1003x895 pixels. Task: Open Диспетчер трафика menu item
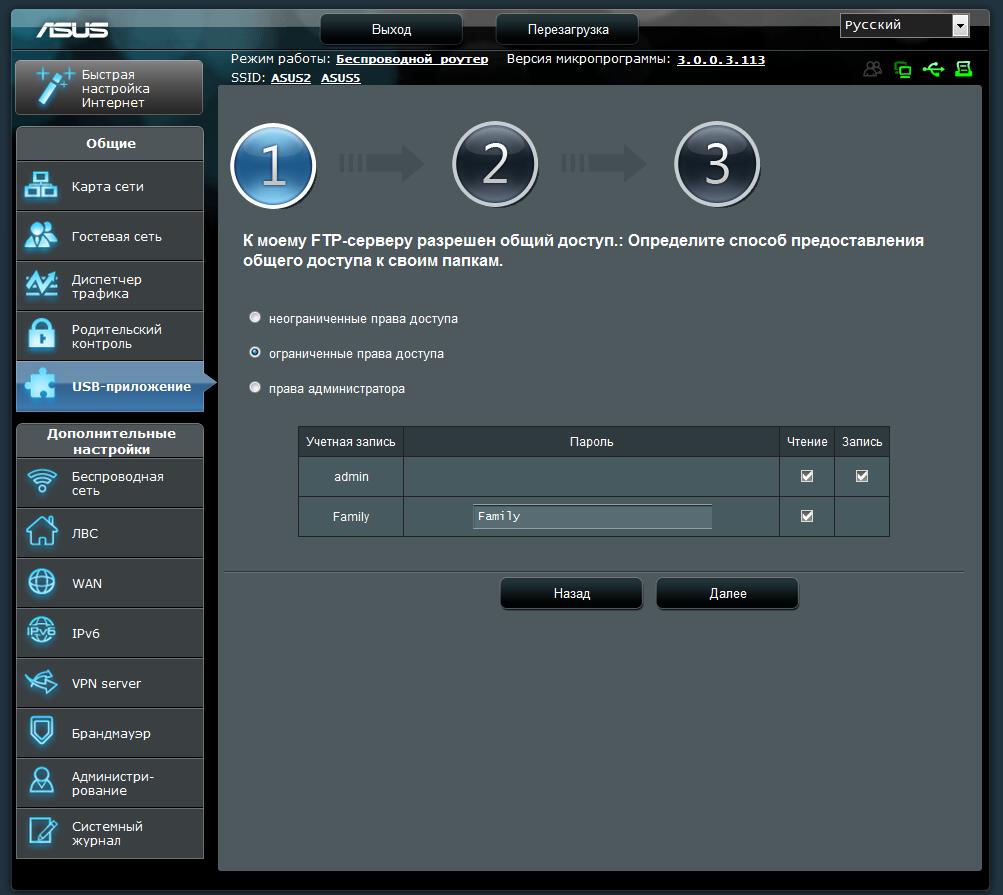109,286
